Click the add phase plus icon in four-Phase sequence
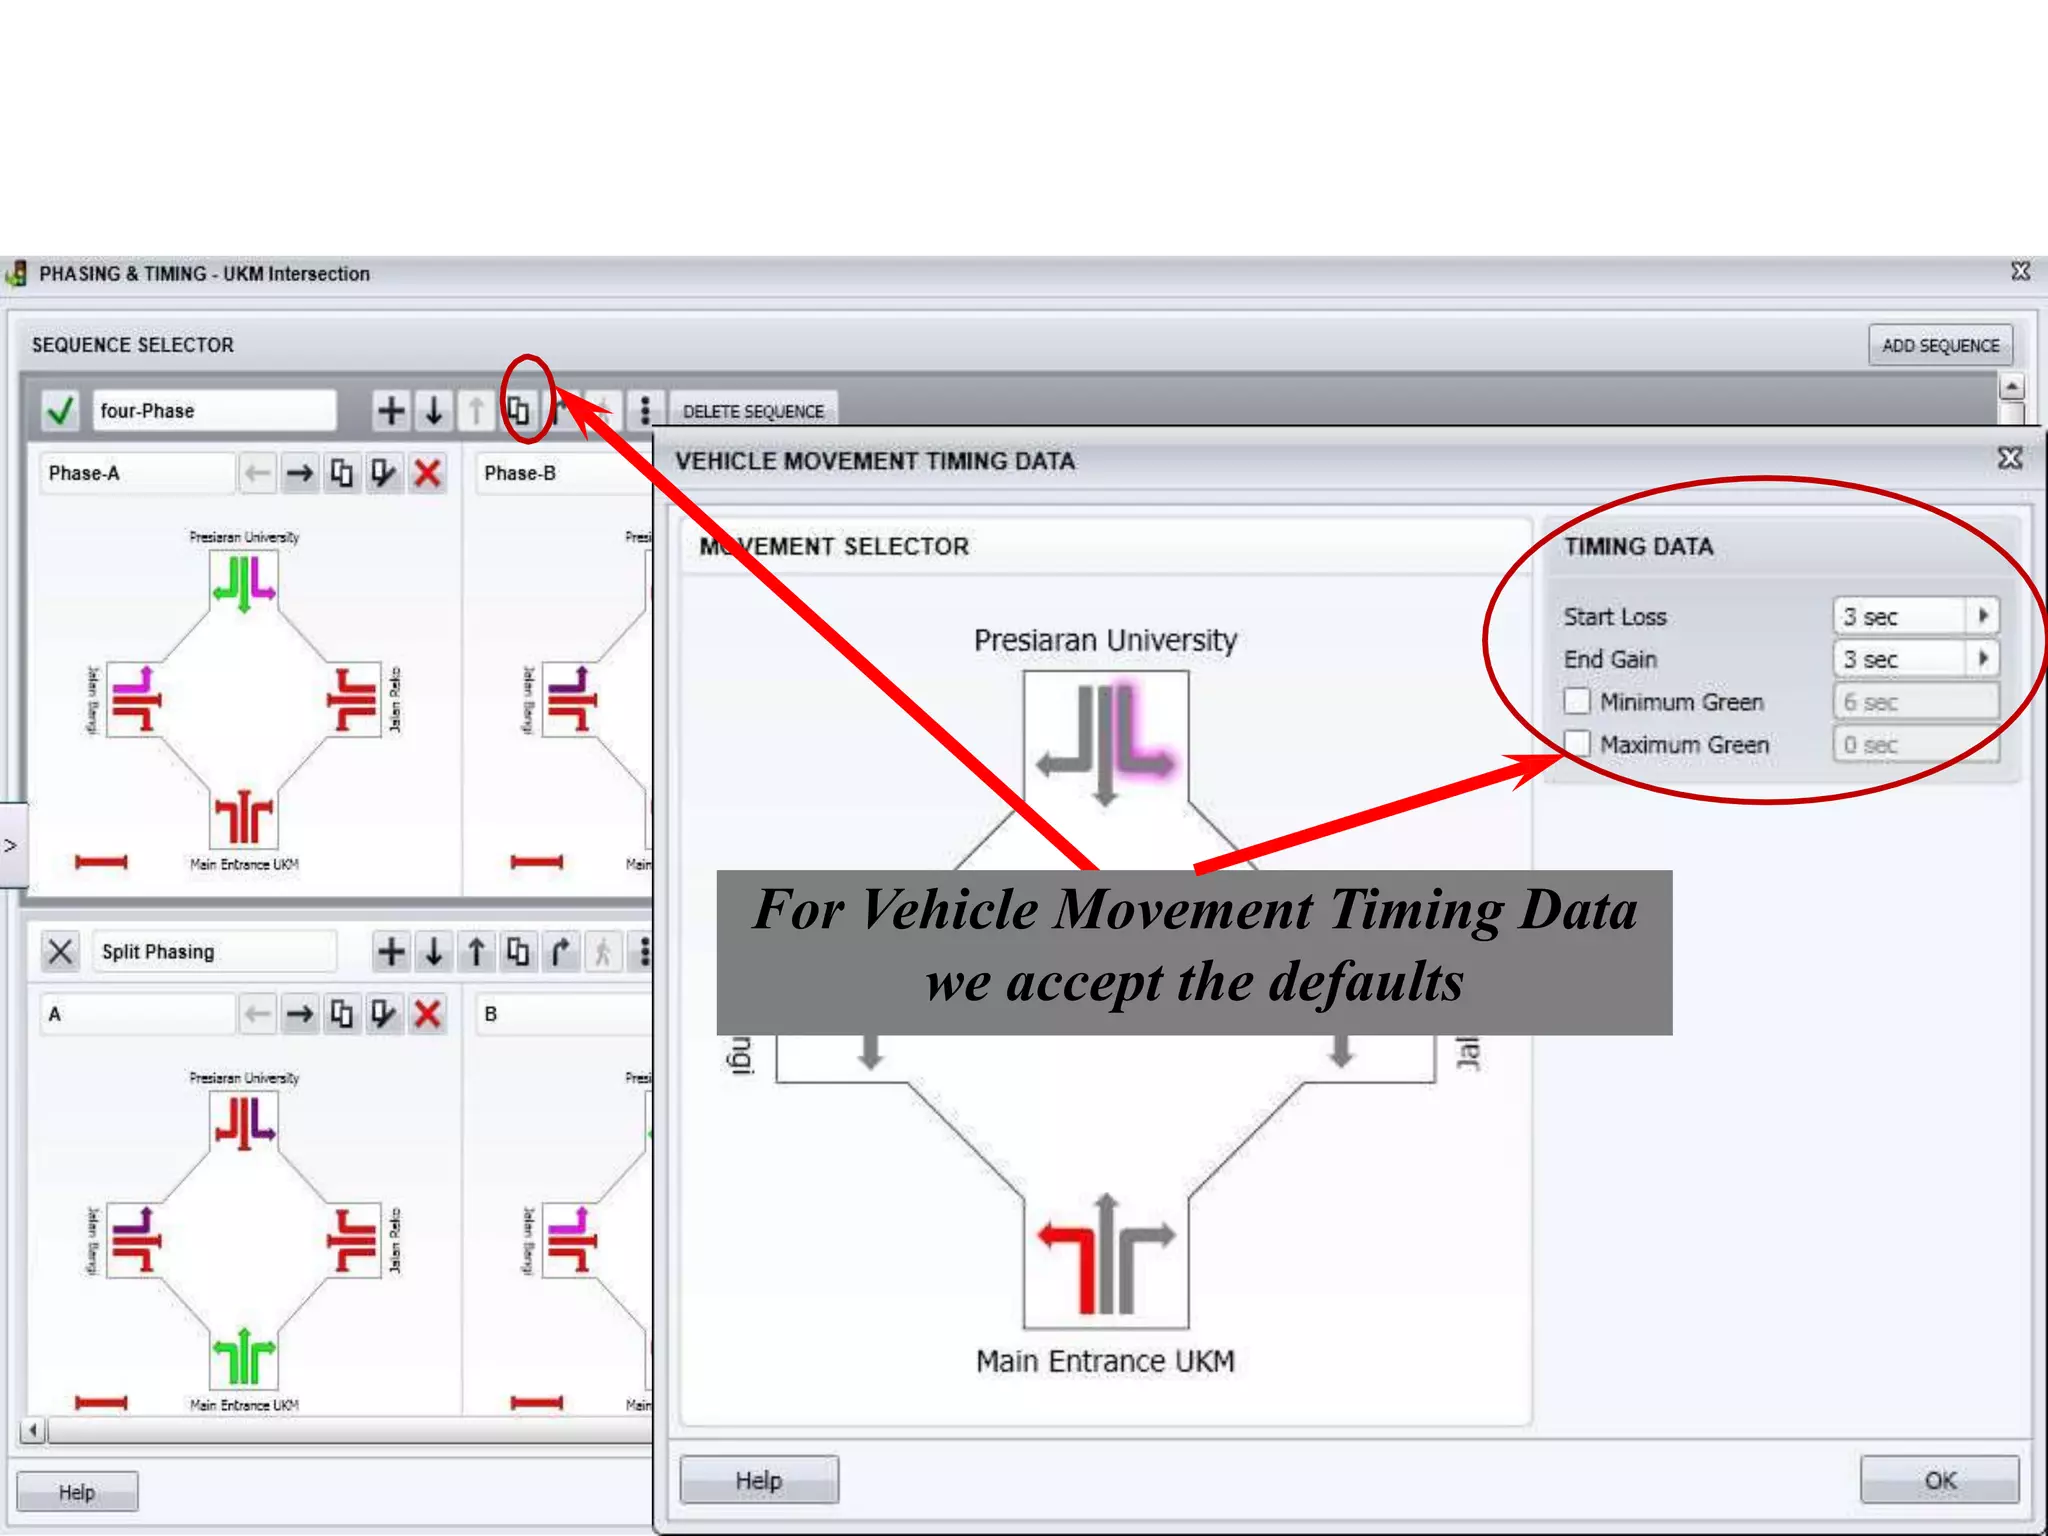Screen dimensions: 2048x1536 coord(391,411)
